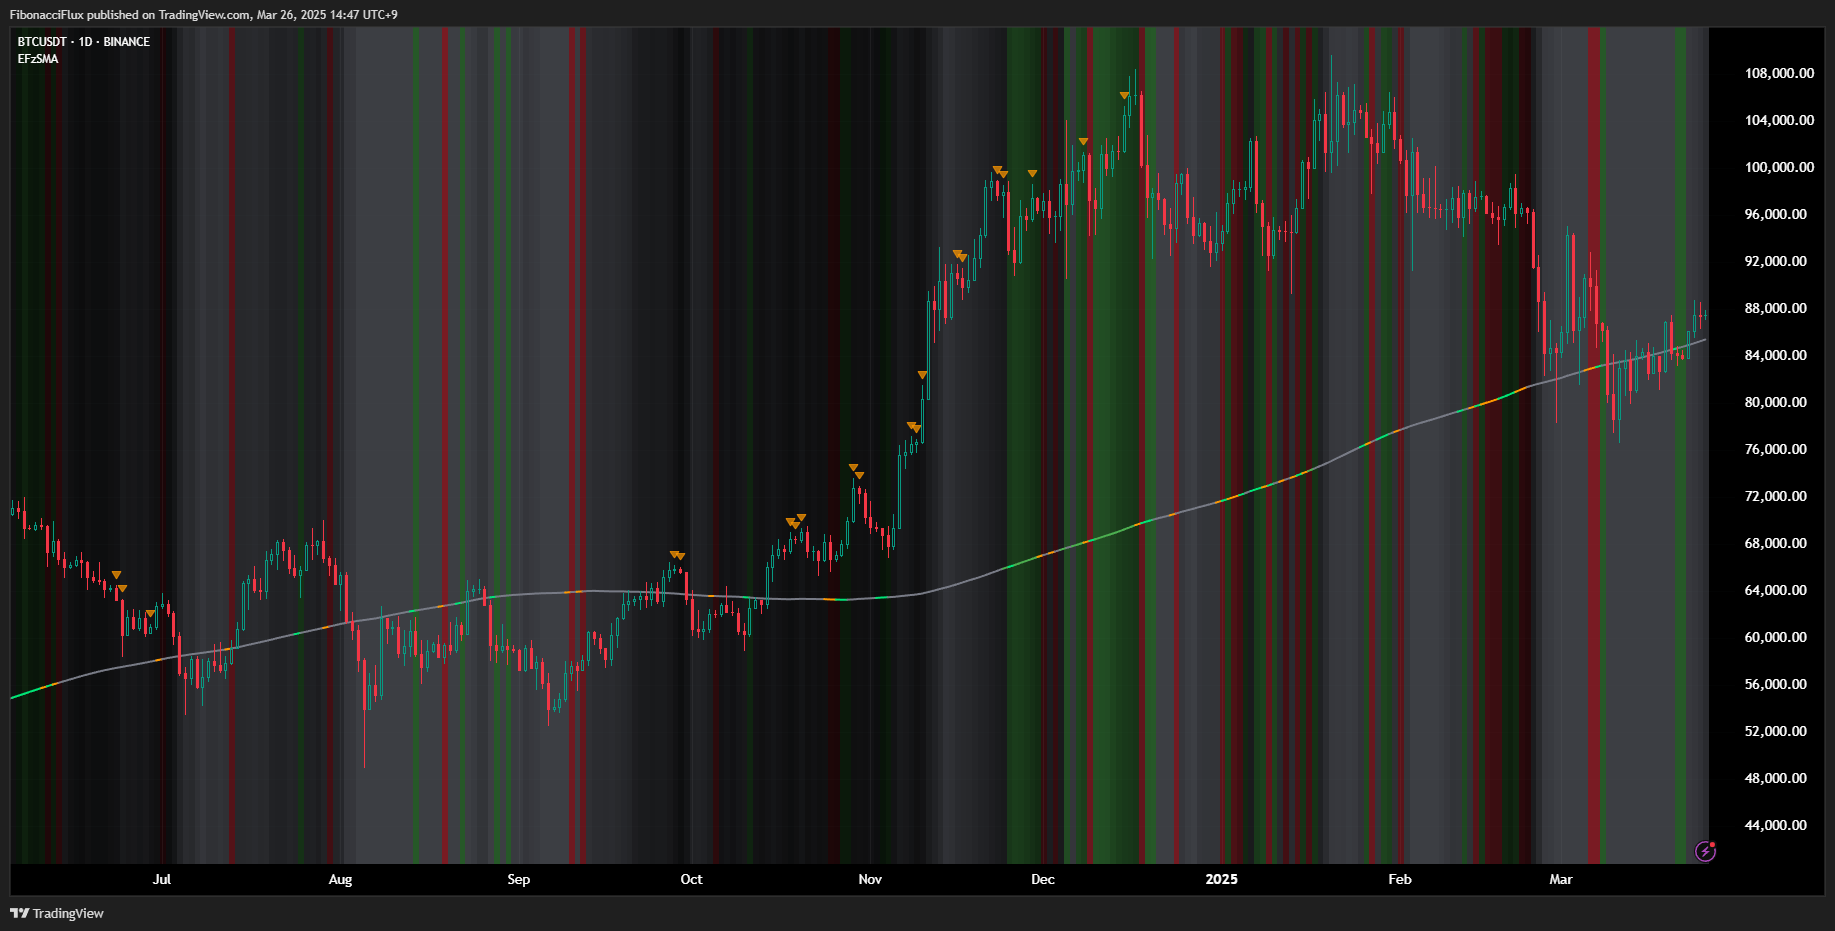Click the 56,000.00 price axis label
Image resolution: width=1835 pixels, height=931 pixels.
[1776, 684]
